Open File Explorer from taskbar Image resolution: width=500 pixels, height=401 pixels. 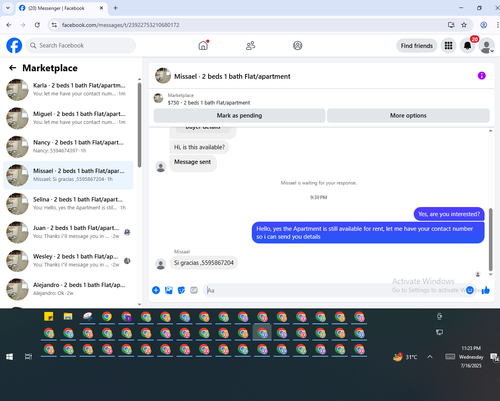(68, 316)
